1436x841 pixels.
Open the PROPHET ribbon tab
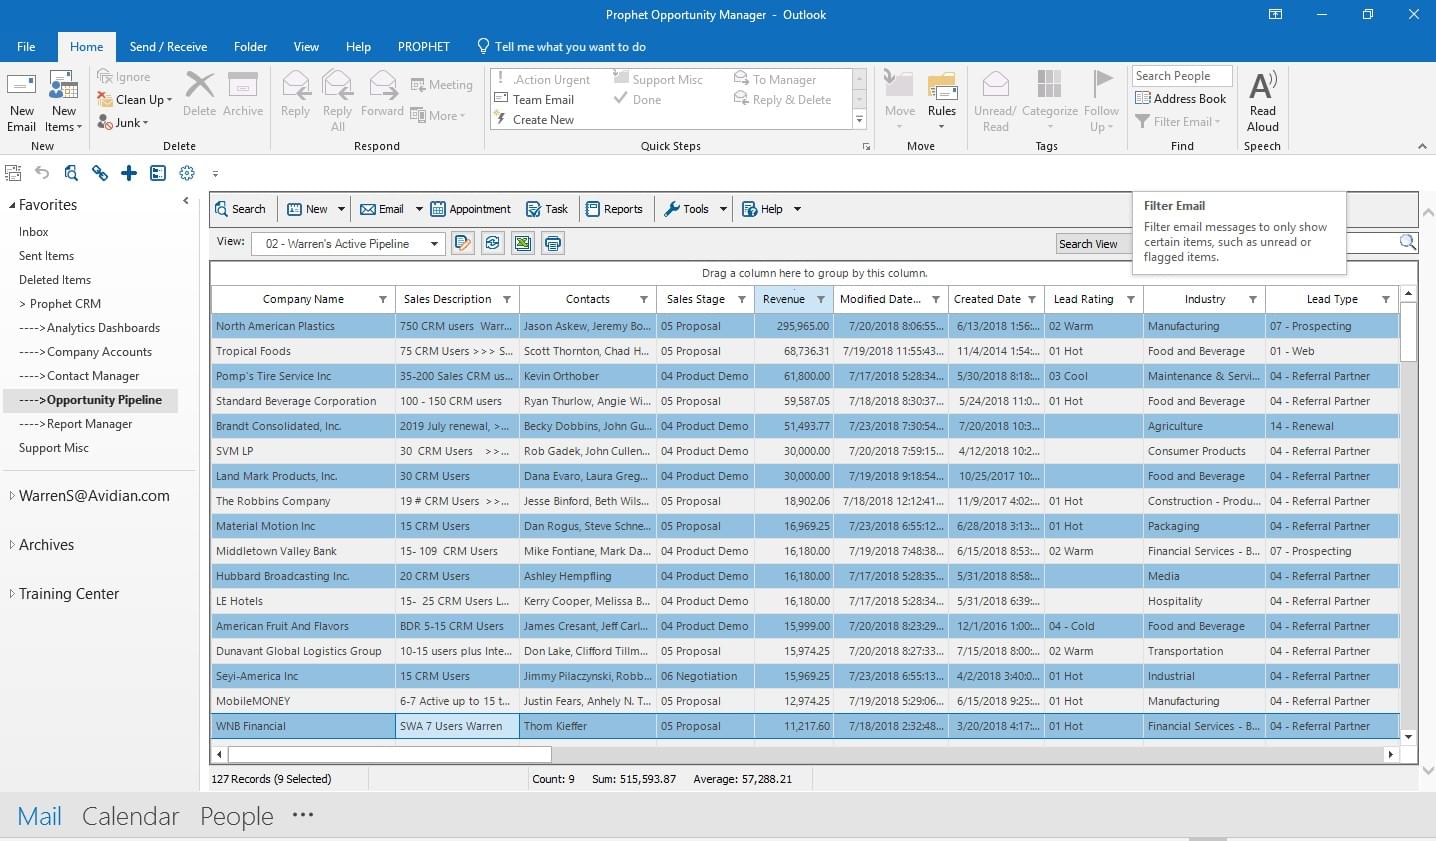[x=424, y=46]
